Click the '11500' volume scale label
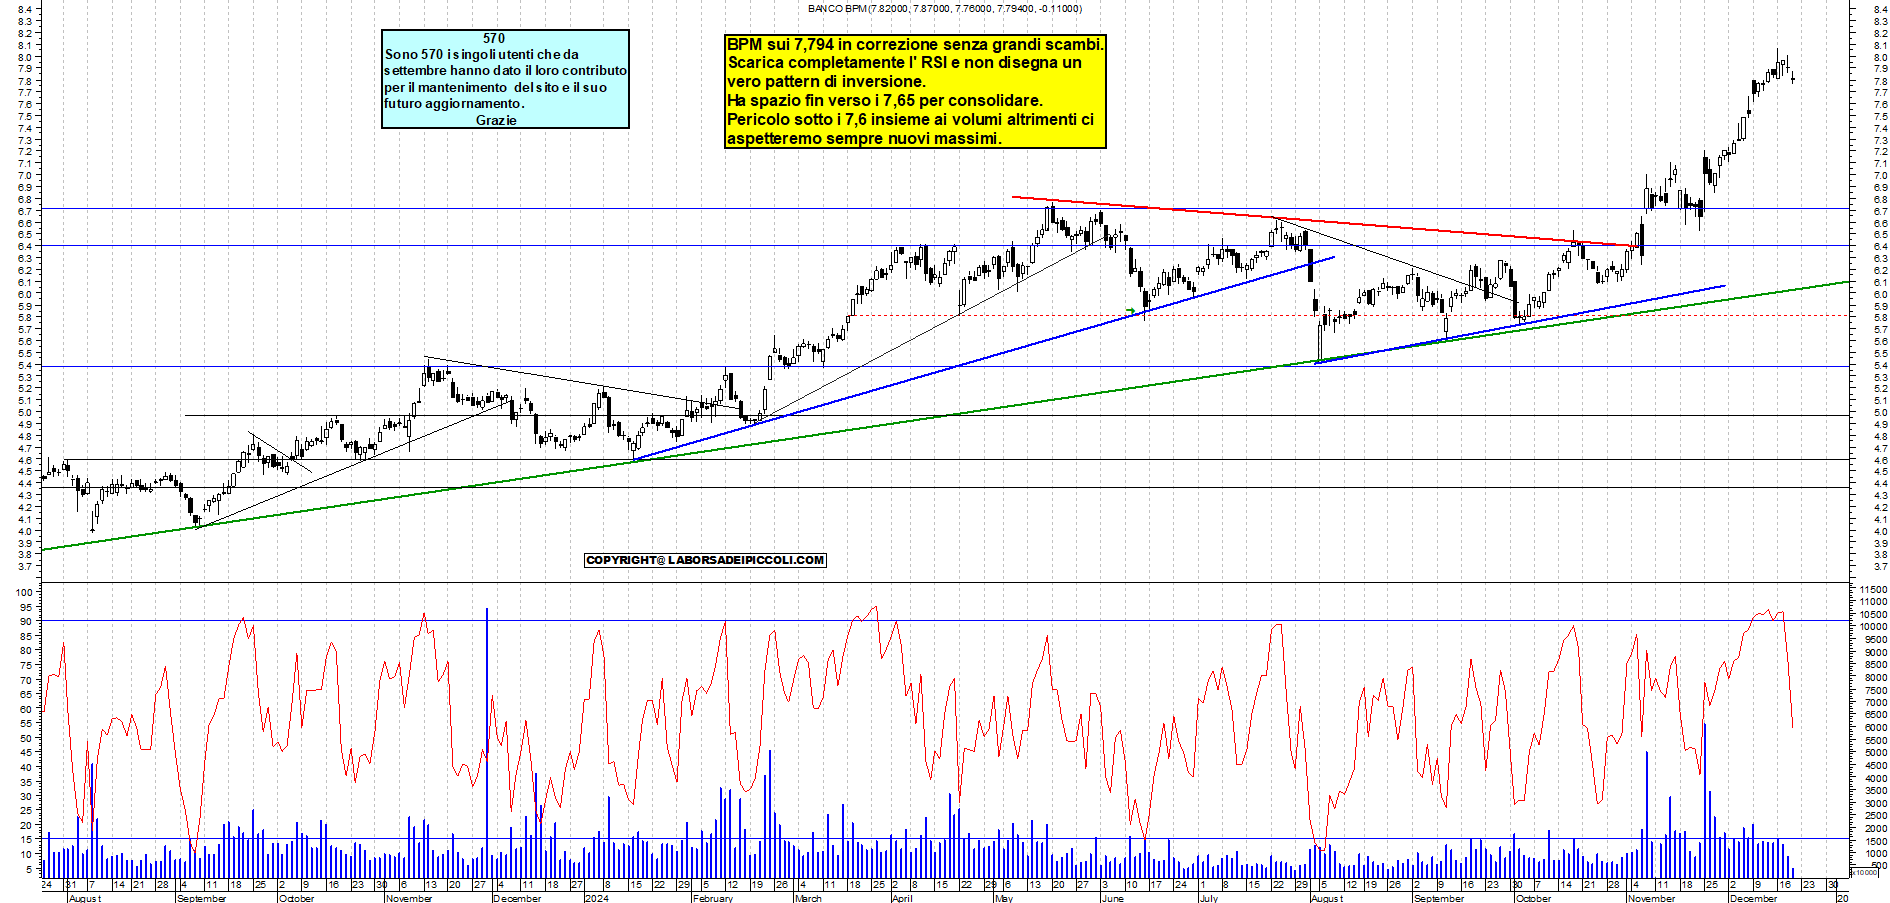The height and width of the screenshot is (903, 1890). 1873,590
